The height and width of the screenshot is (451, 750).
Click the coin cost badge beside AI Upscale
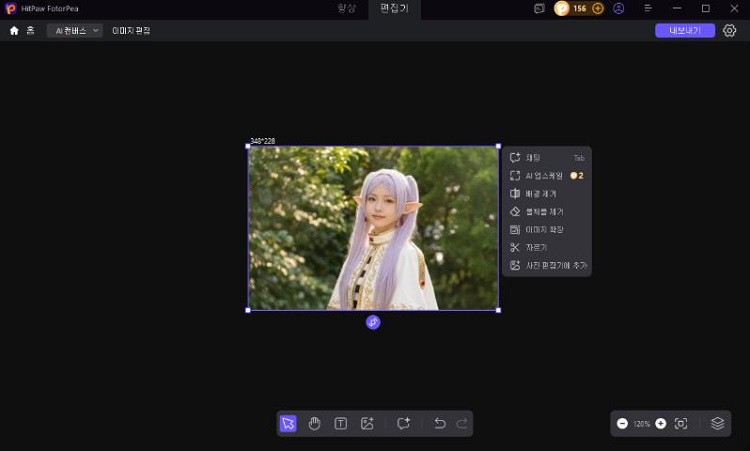coord(577,176)
